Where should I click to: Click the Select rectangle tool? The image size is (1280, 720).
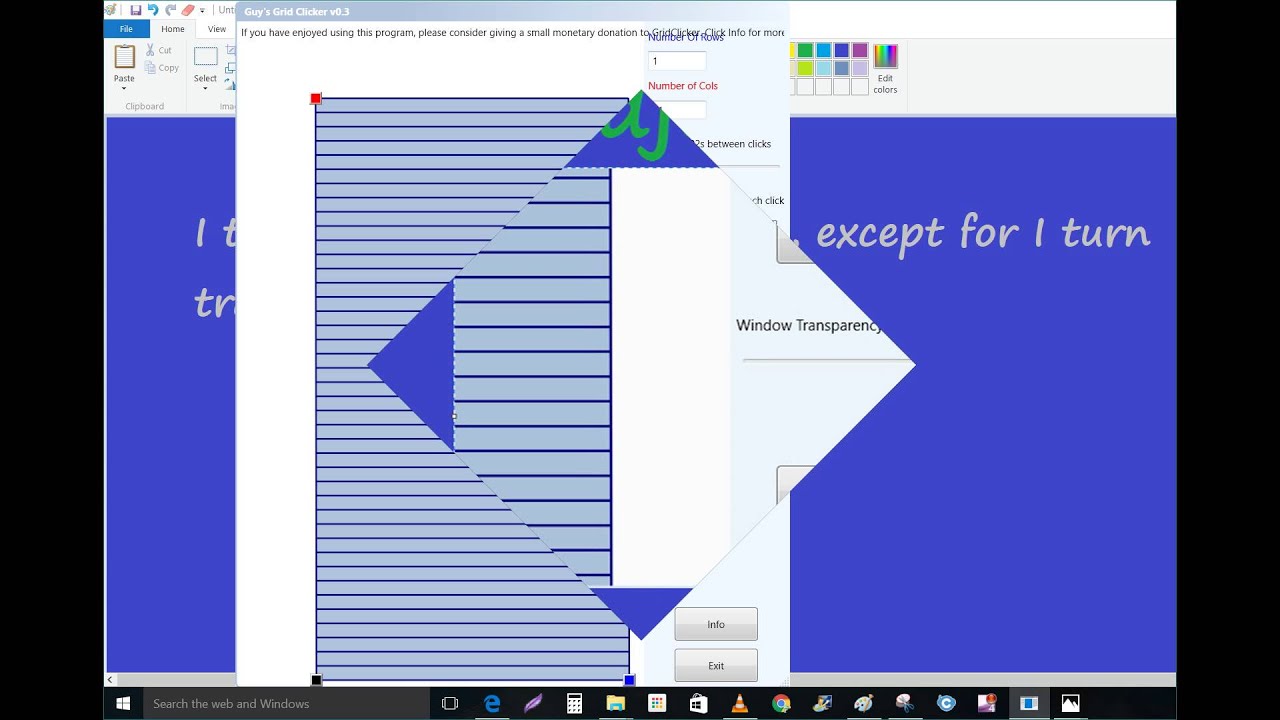pos(205,57)
